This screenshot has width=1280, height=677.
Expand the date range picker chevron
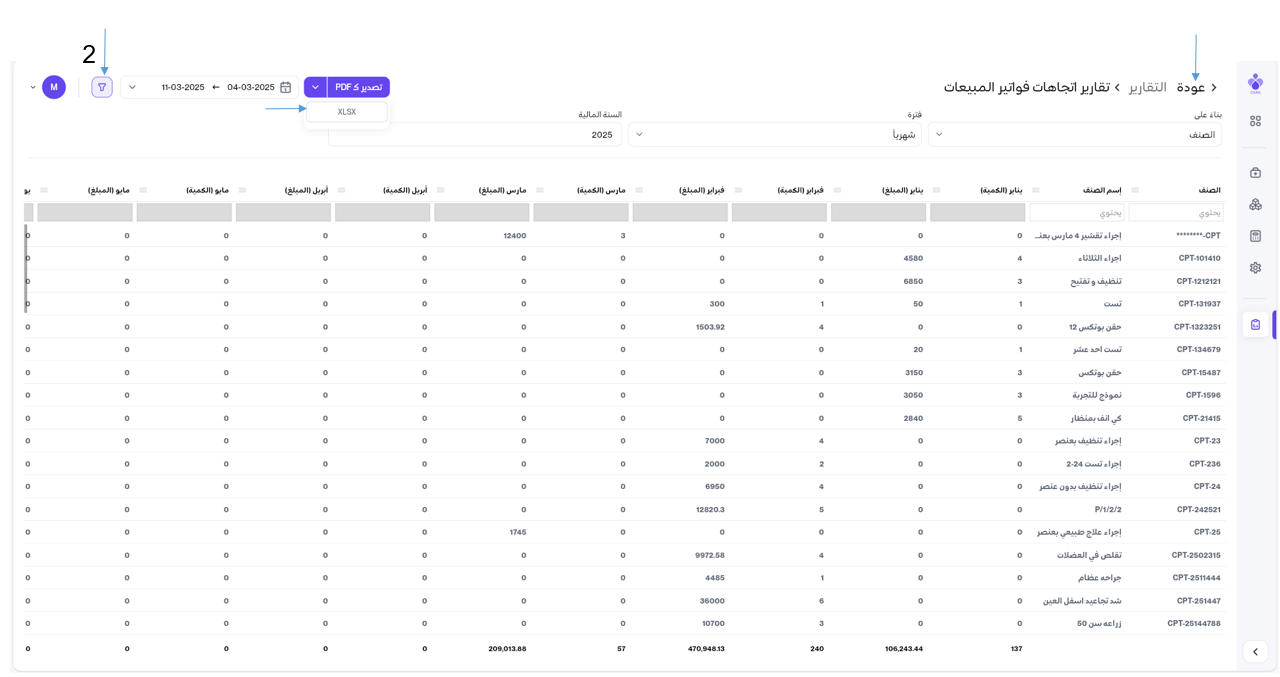click(x=132, y=87)
